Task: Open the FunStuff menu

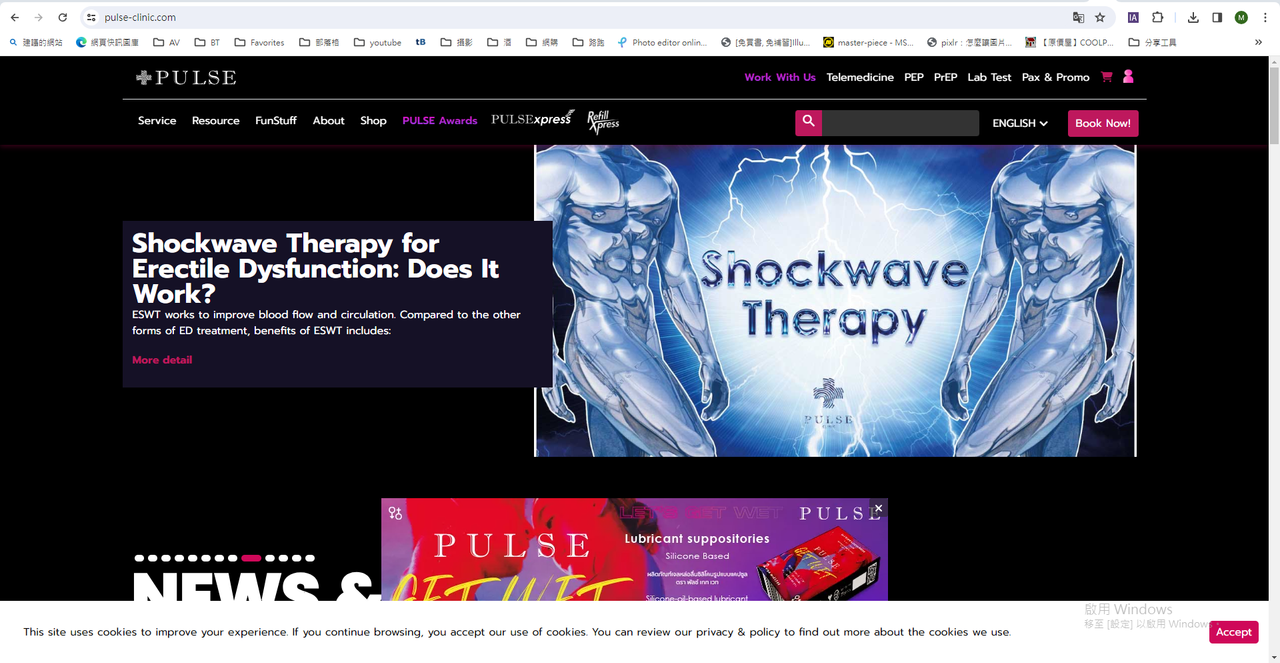Action: pyautogui.click(x=276, y=121)
